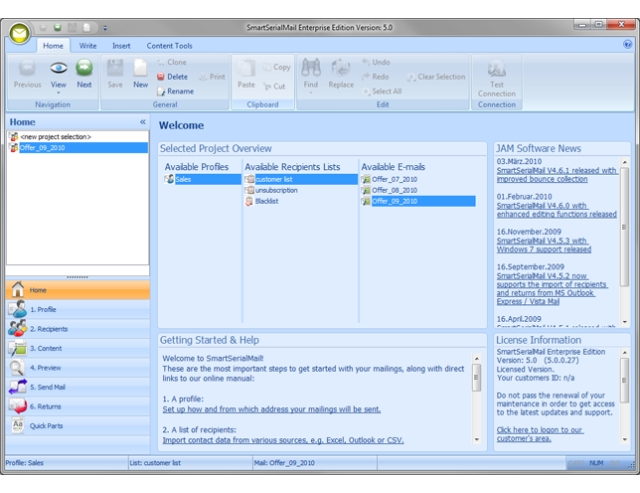This screenshot has width=640, height=493.
Task: Collapse the Home side panel chevron
Action: 142,122
